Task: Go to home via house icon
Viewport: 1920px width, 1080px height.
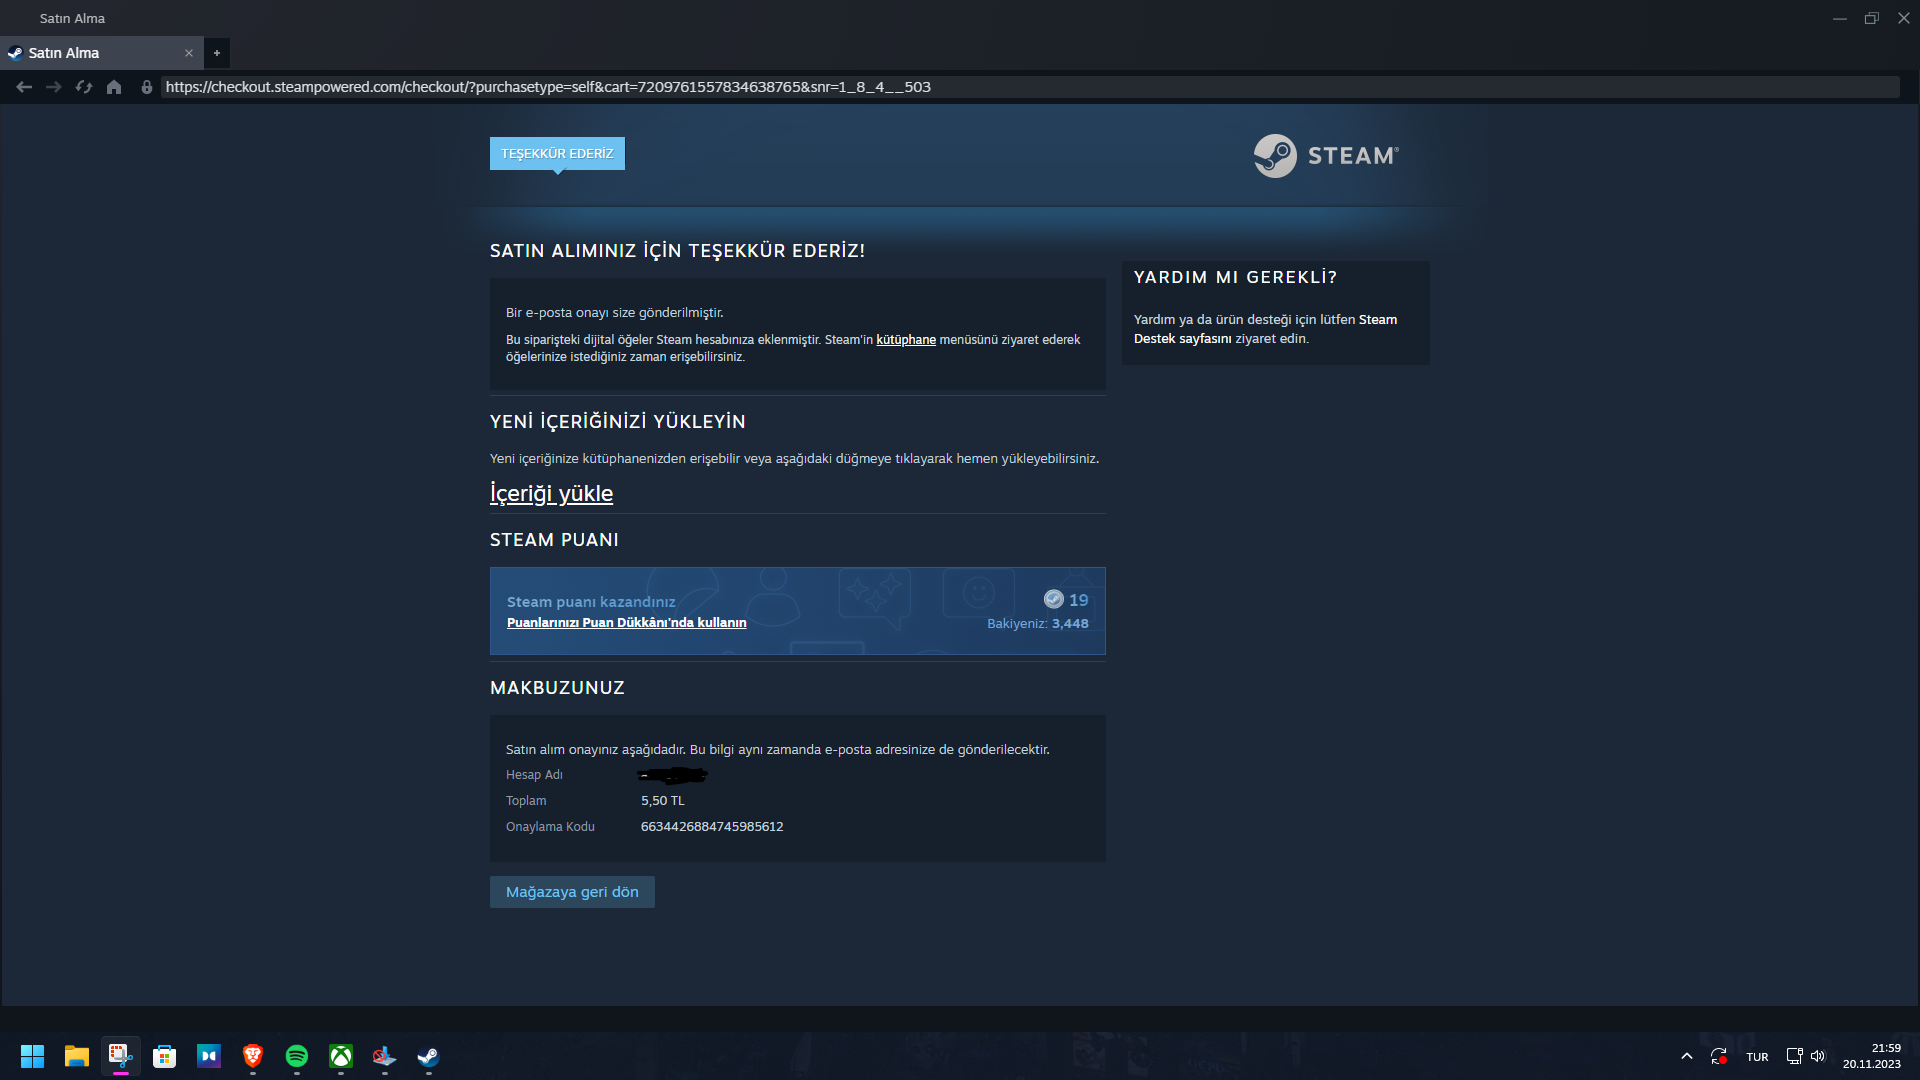Action: click(x=114, y=87)
